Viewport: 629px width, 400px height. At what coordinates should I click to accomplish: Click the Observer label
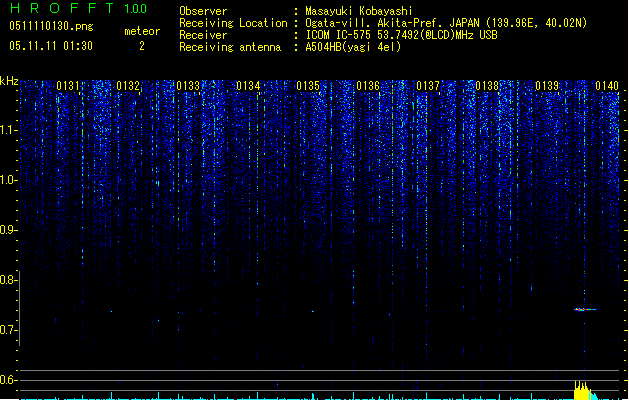click(203, 11)
